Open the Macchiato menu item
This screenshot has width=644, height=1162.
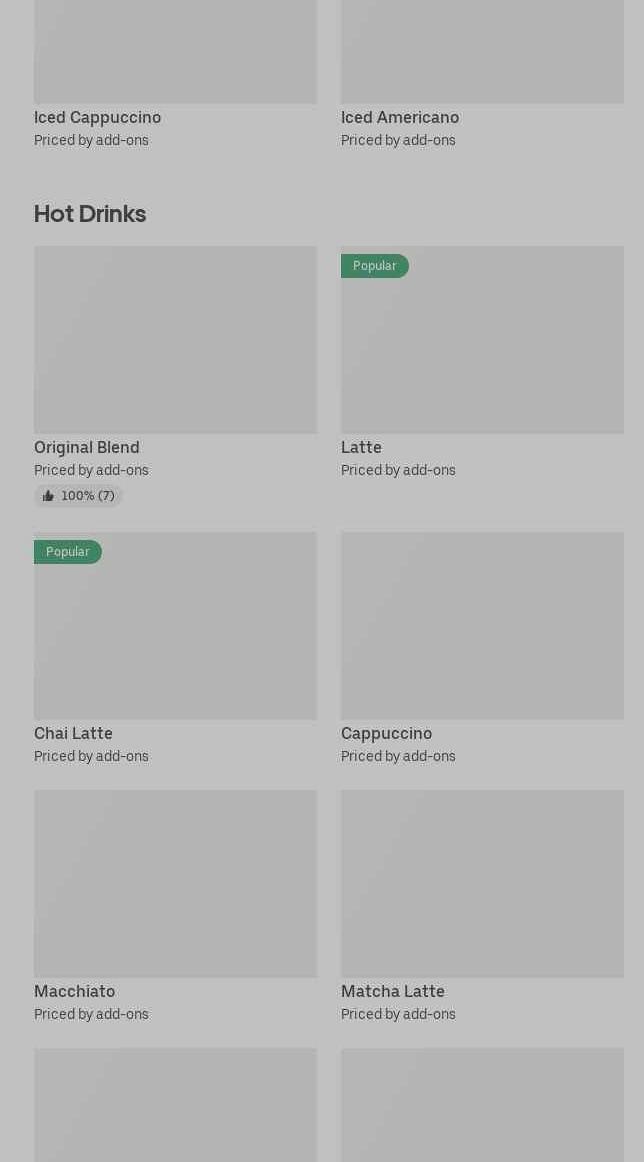(x=75, y=992)
